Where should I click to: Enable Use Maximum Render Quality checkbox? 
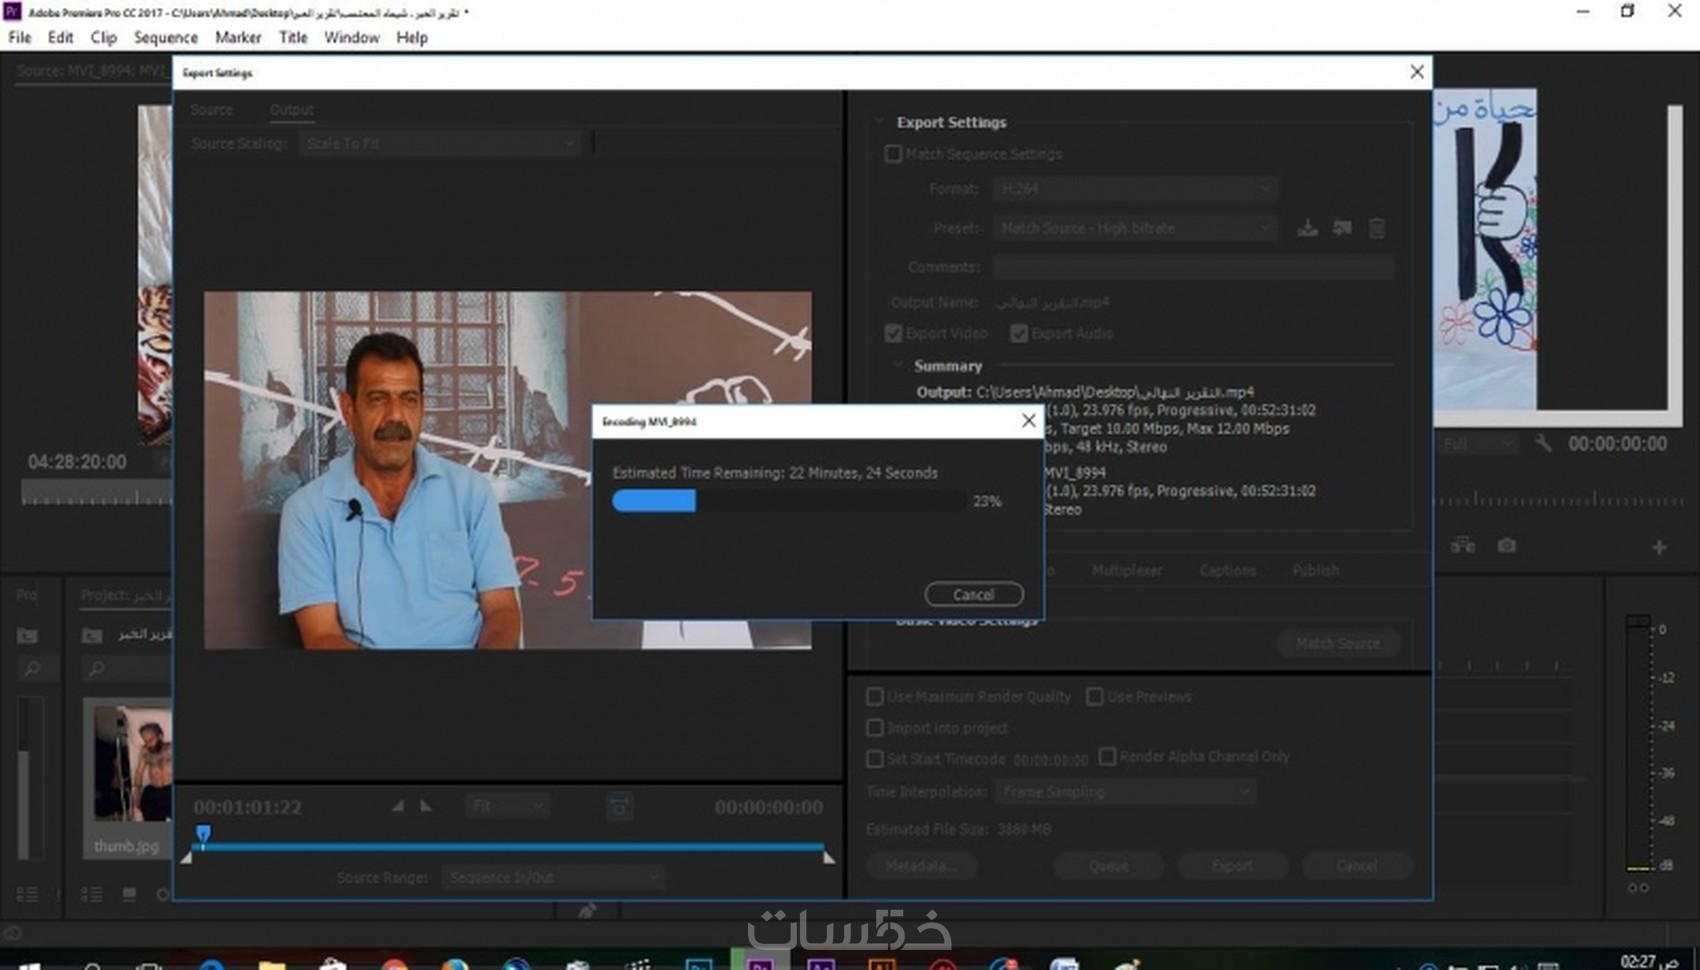[x=875, y=696]
